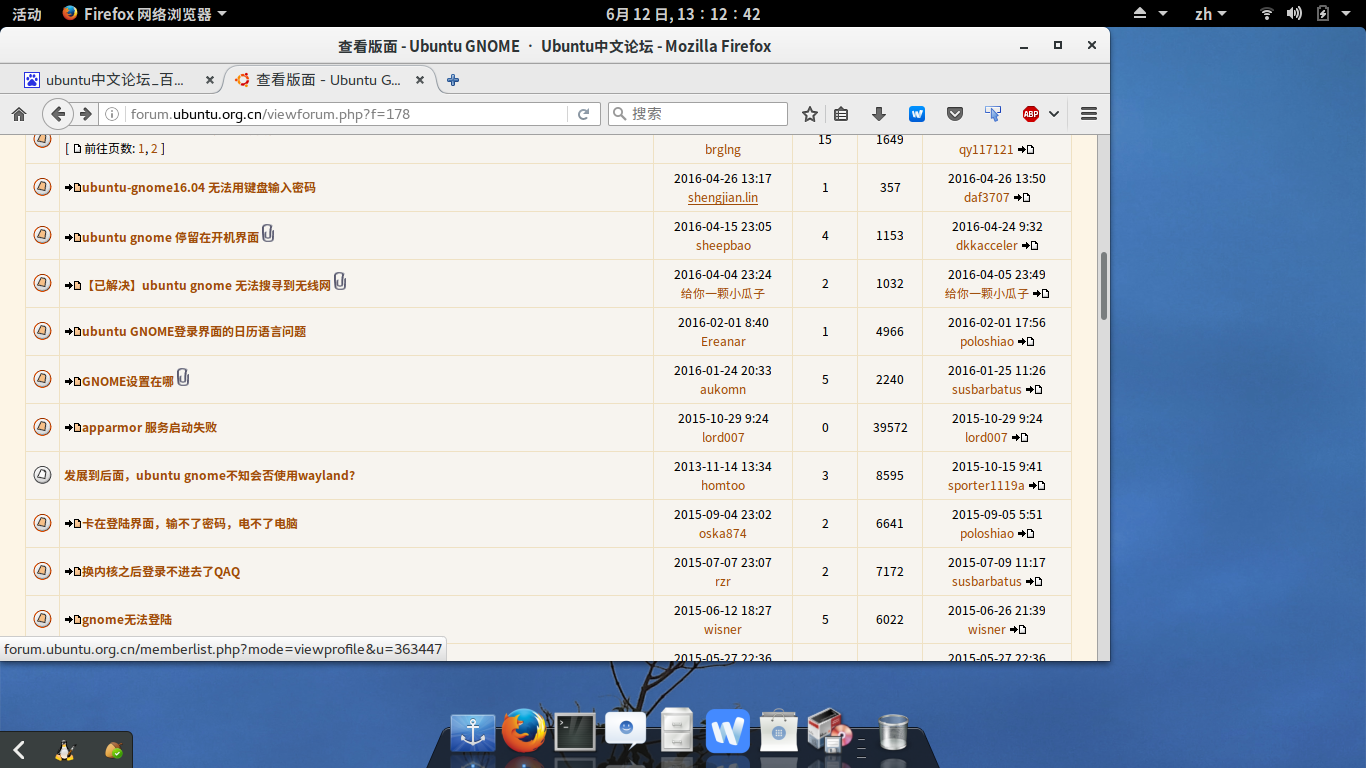
Task: Open the file cabinet icon in dock
Action: point(677,730)
